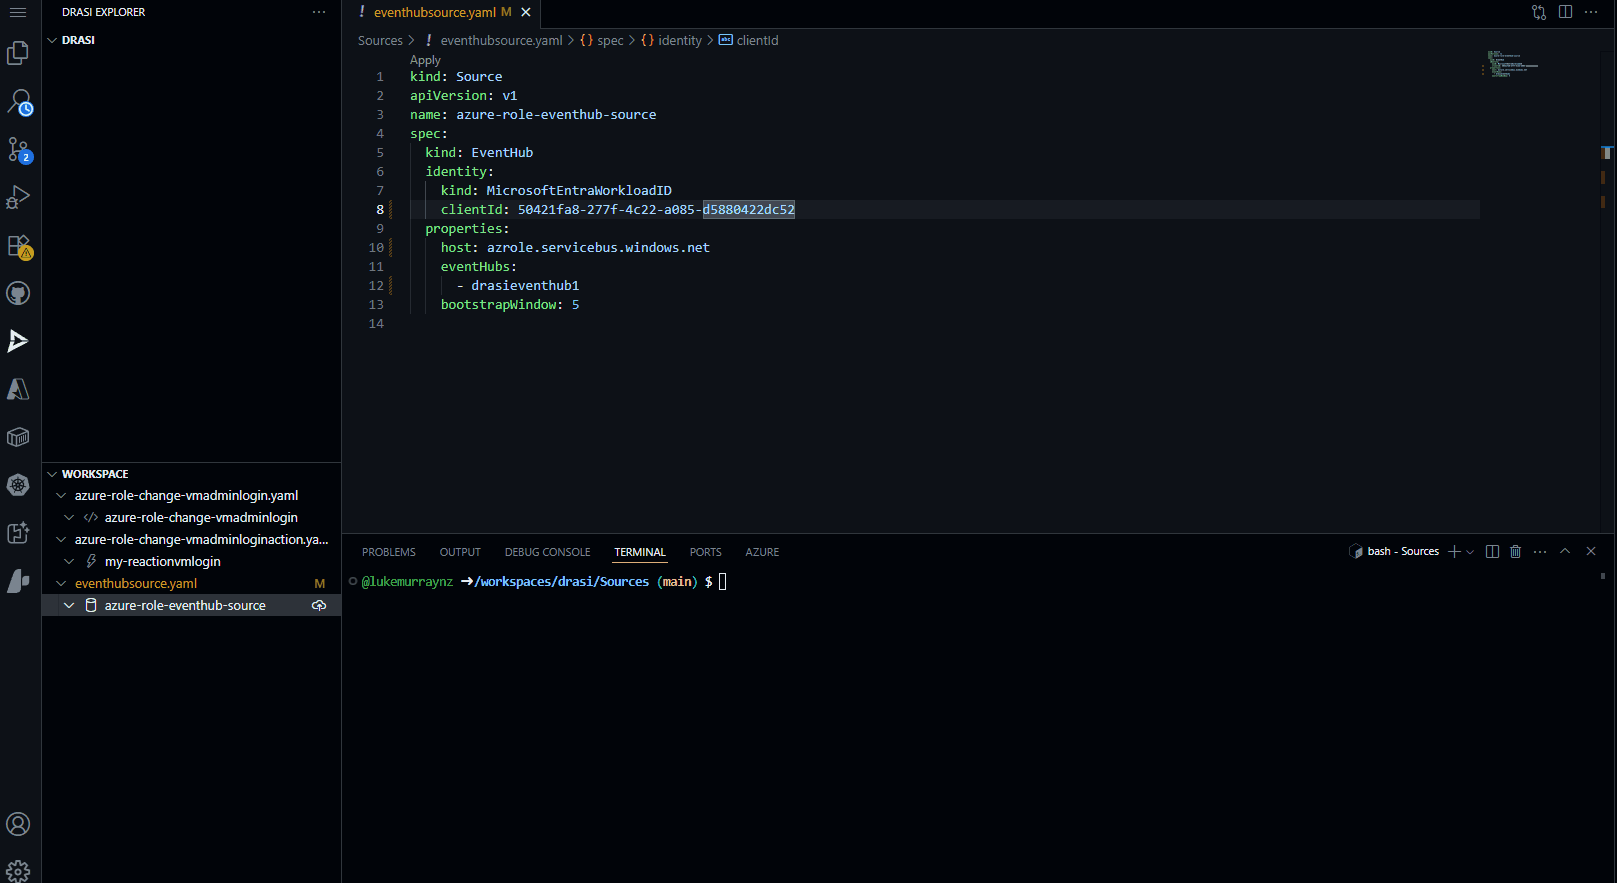Click Drasi Explorer more actions ellipsis

[x=319, y=12]
